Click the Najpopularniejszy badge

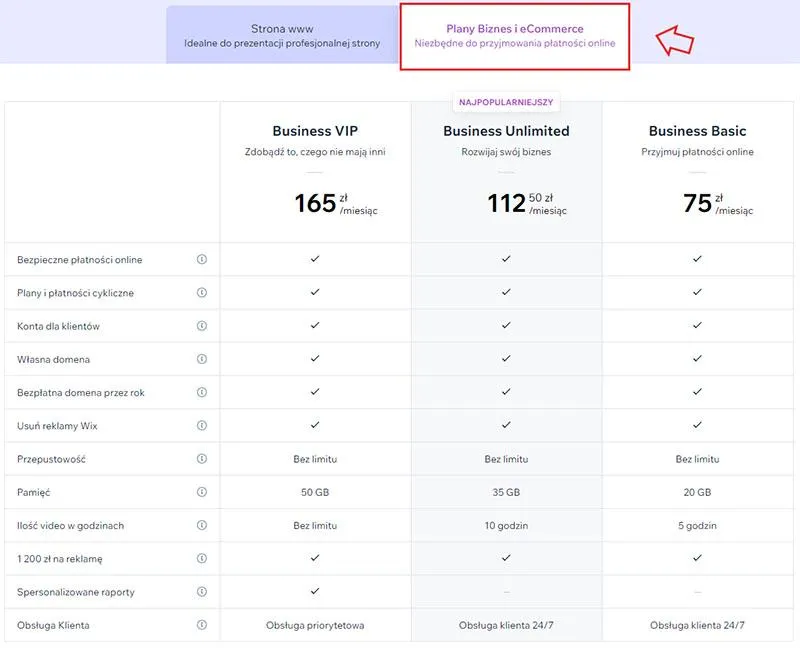pos(506,102)
